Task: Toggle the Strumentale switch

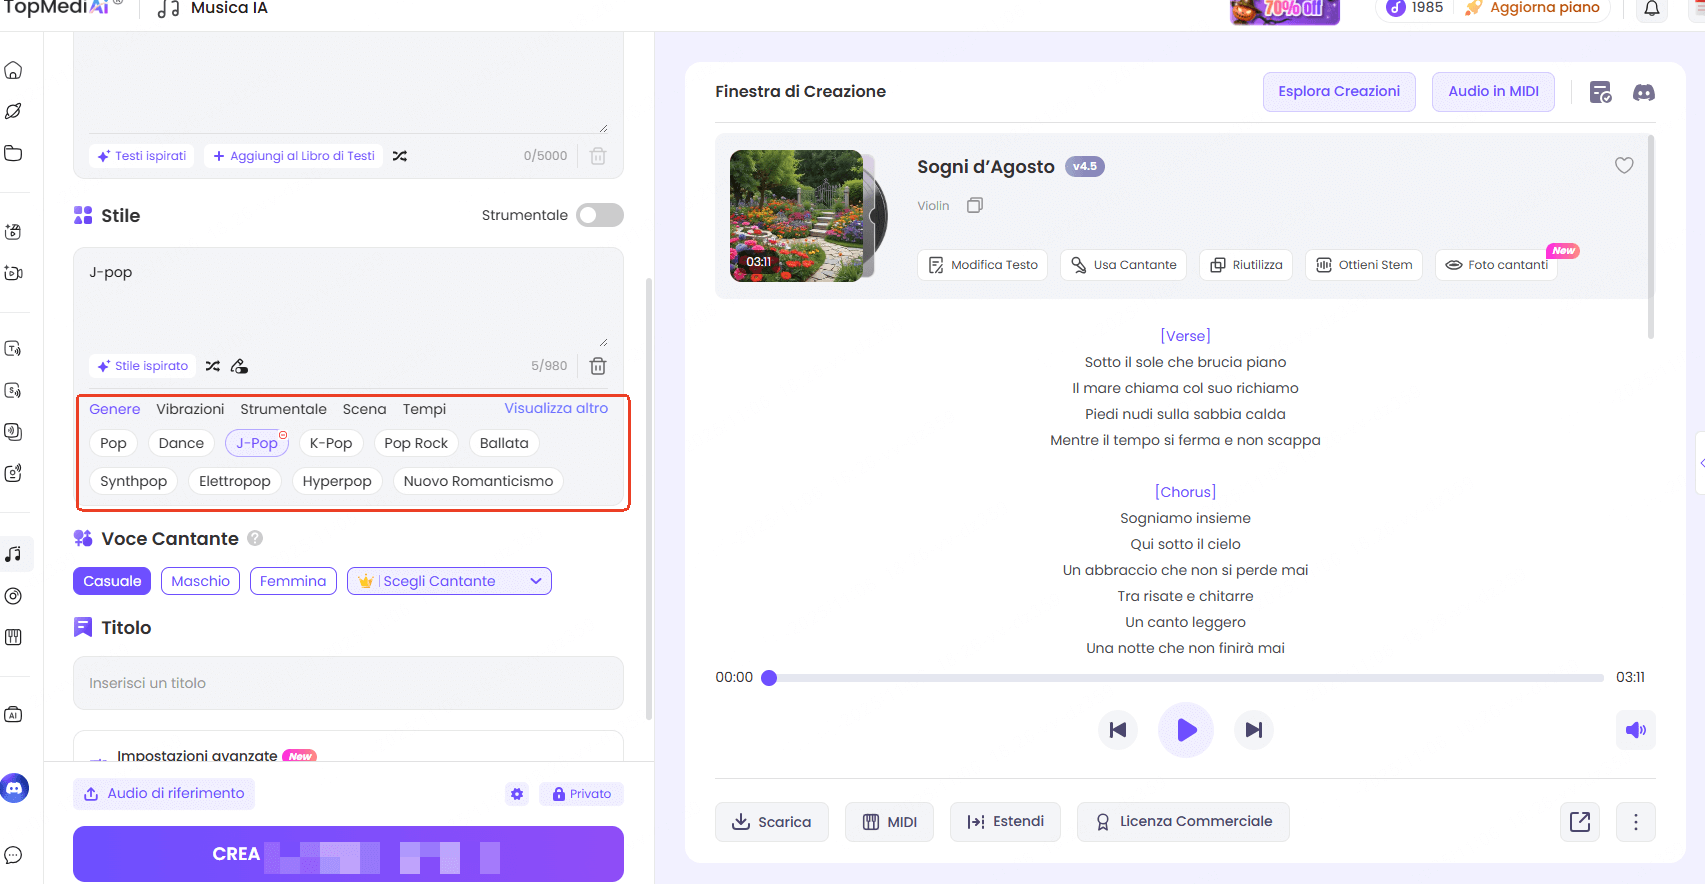Action: pyautogui.click(x=600, y=215)
